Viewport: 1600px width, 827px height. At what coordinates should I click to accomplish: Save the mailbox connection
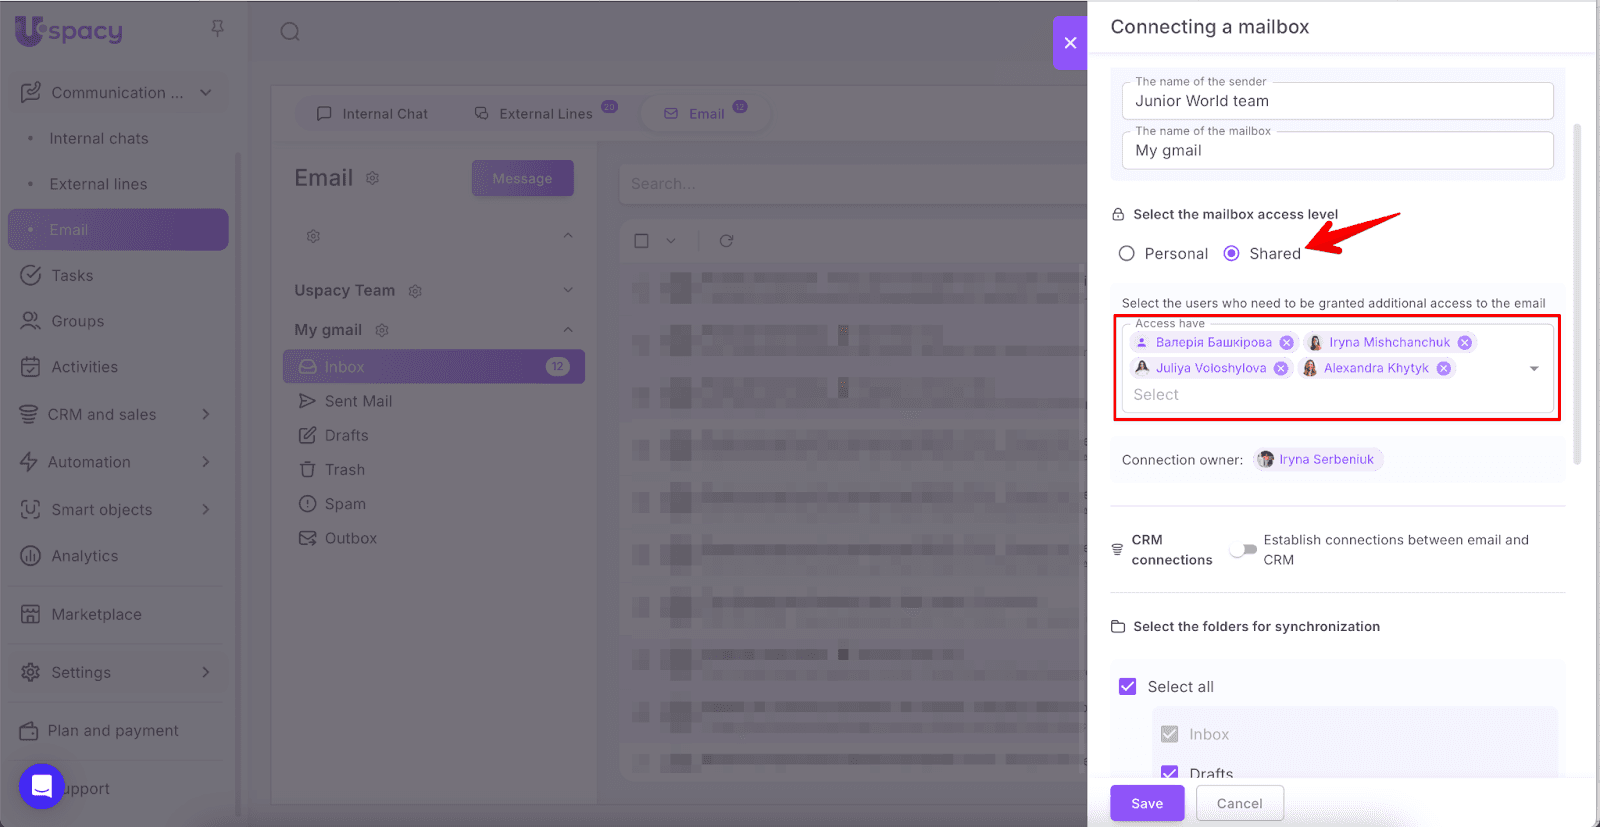click(x=1147, y=803)
